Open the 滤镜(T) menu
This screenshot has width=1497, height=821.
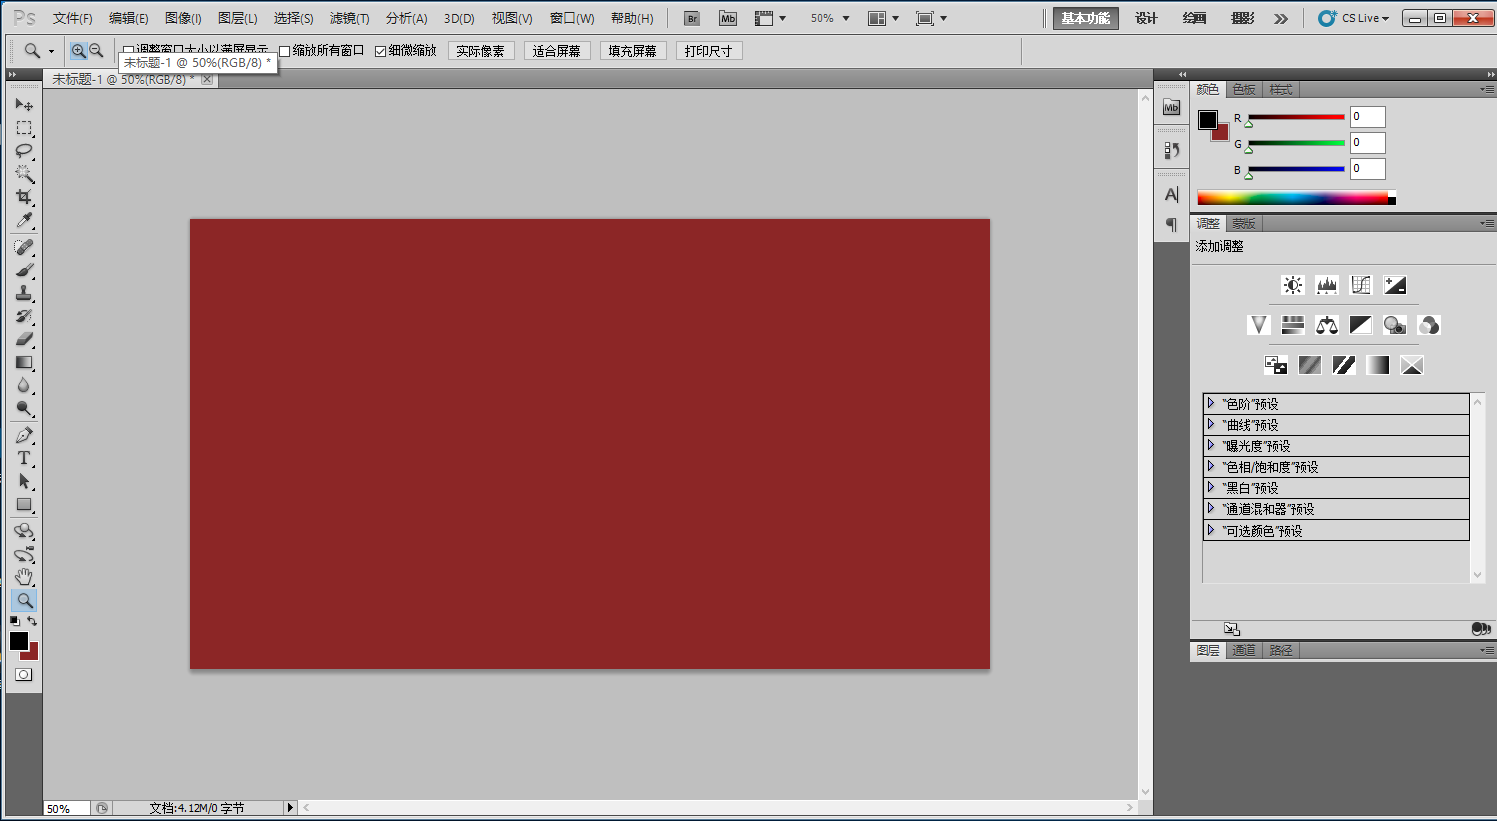[349, 18]
